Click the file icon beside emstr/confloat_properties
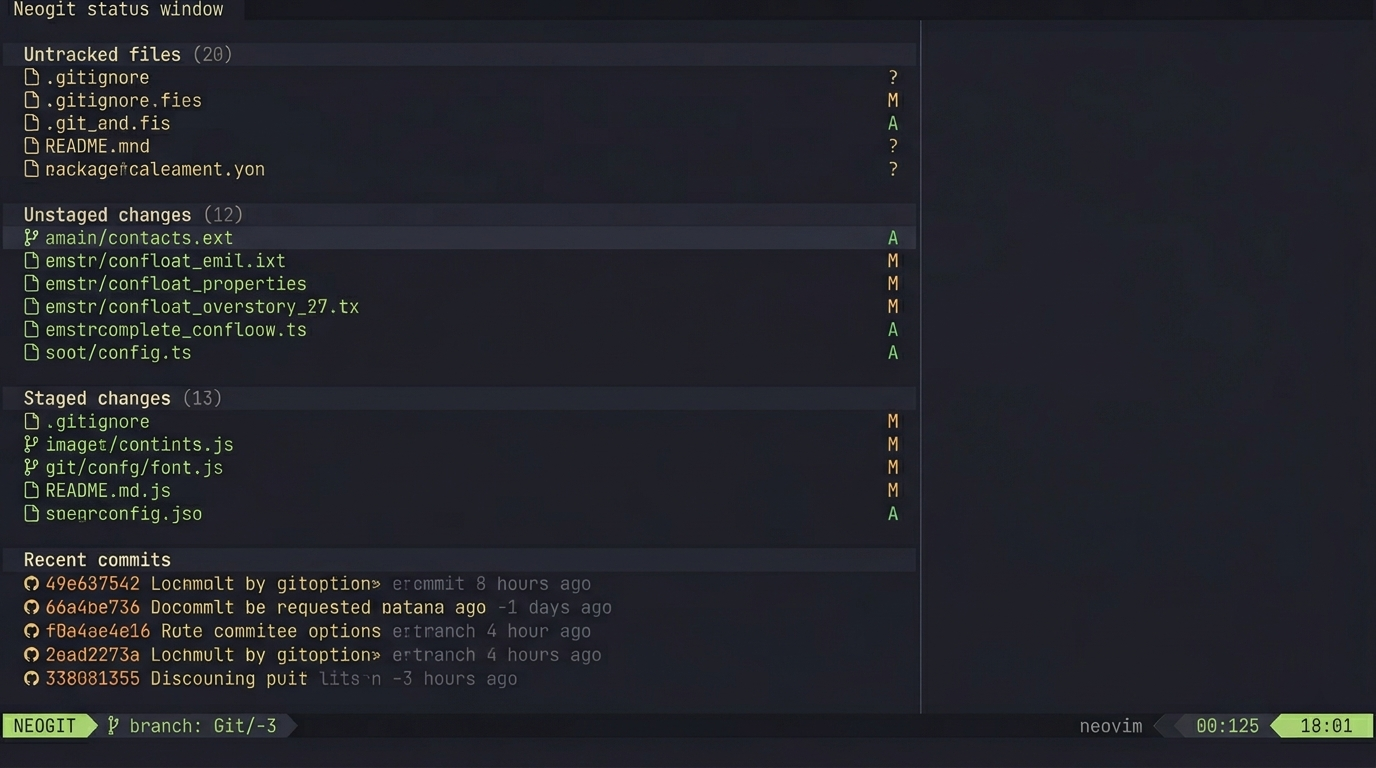This screenshot has height=768, width=1376. coord(31,284)
